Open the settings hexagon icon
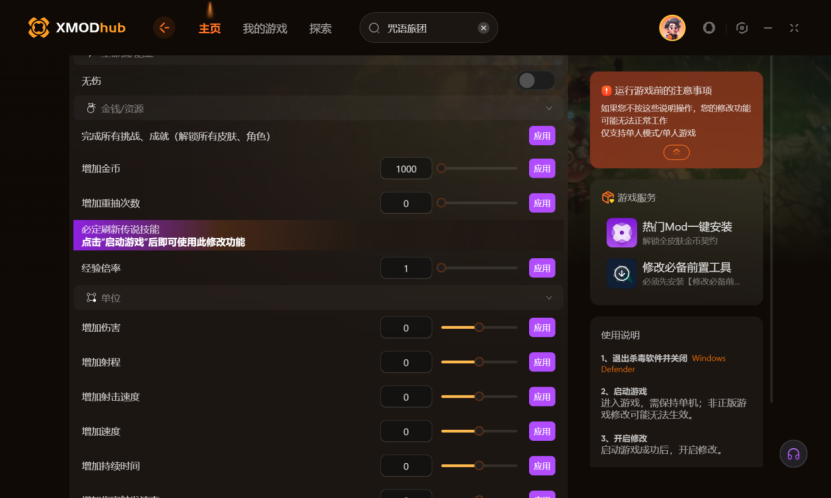The height and width of the screenshot is (498, 831). (x=742, y=28)
